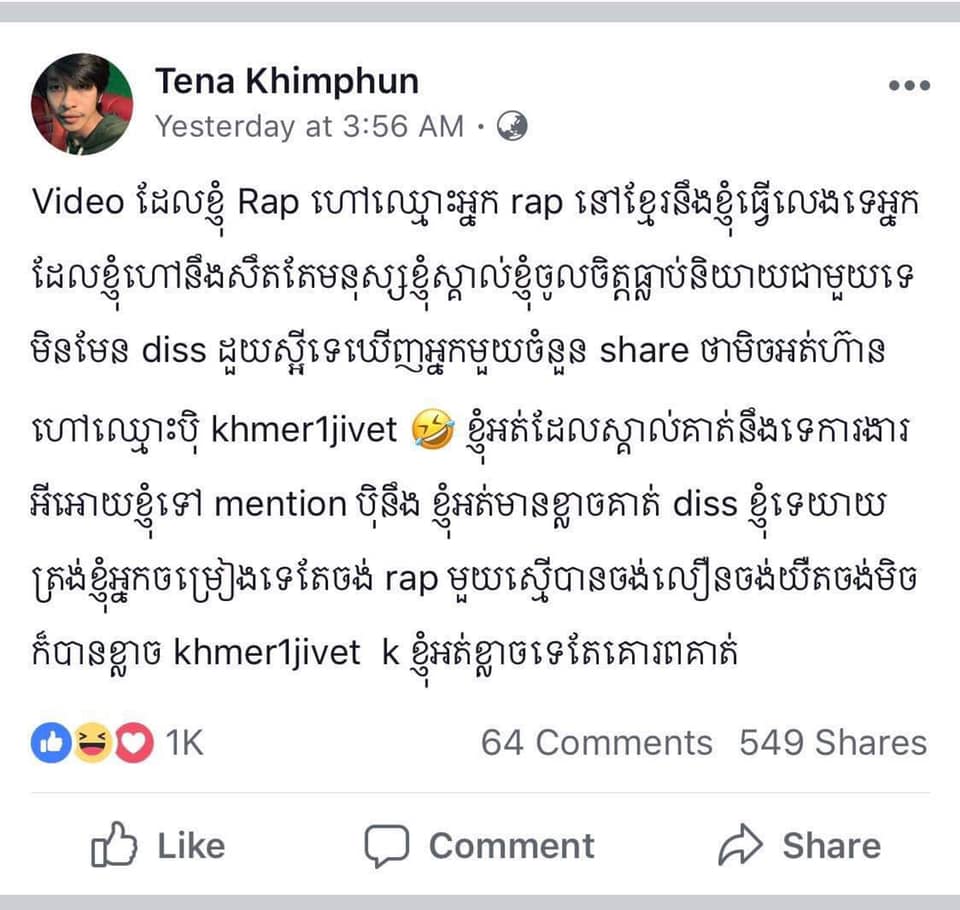
Task: Click the Like text label
Action: coord(191,846)
